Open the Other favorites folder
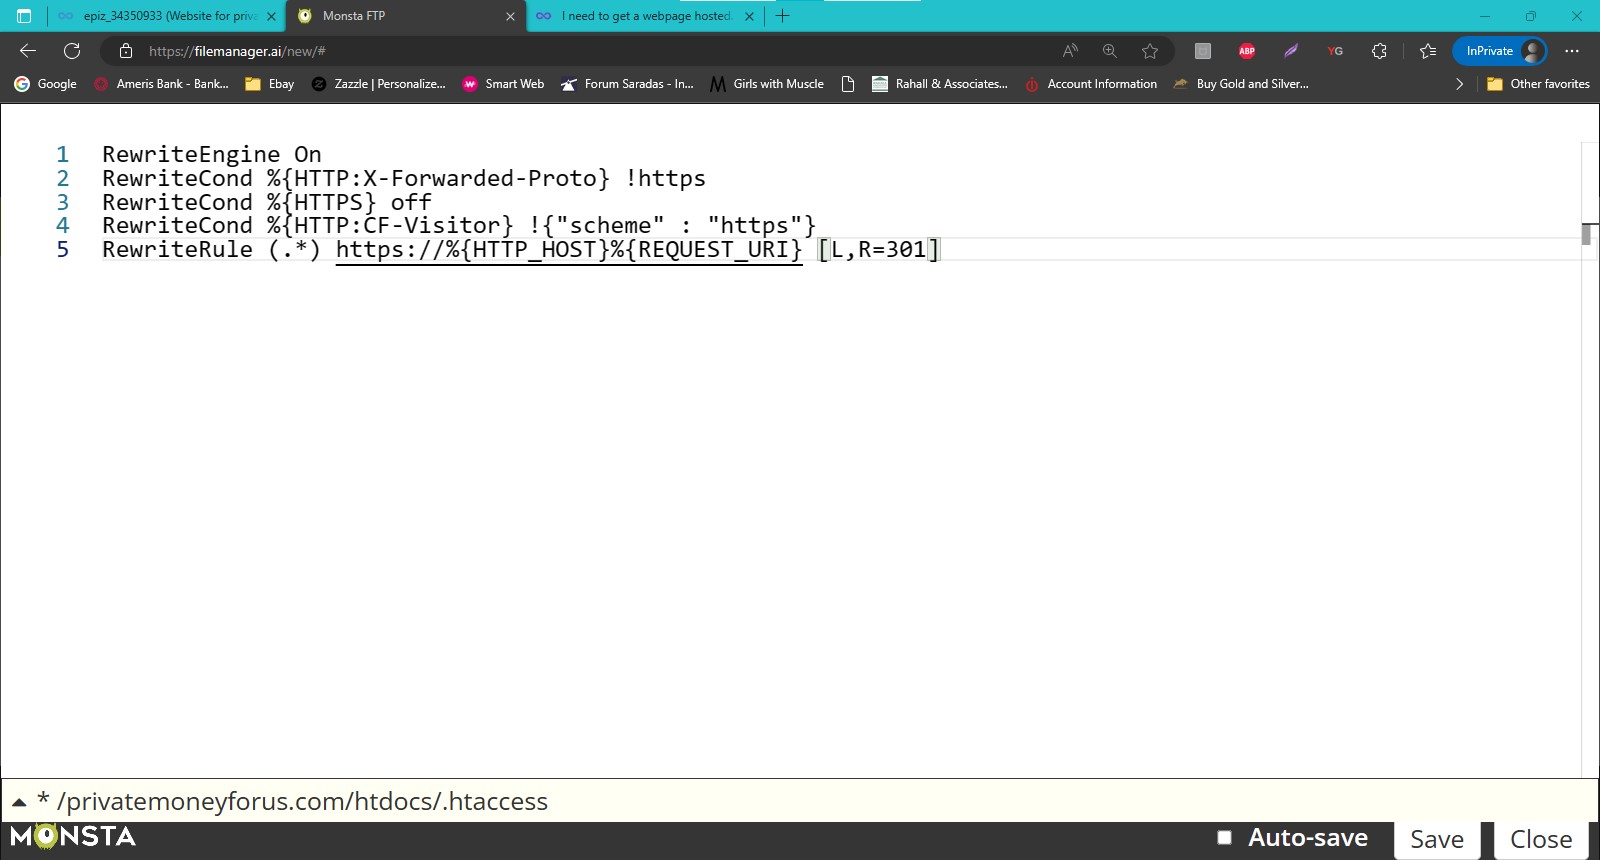The height and width of the screenshot is (860, 1600). pos(1538,84)
